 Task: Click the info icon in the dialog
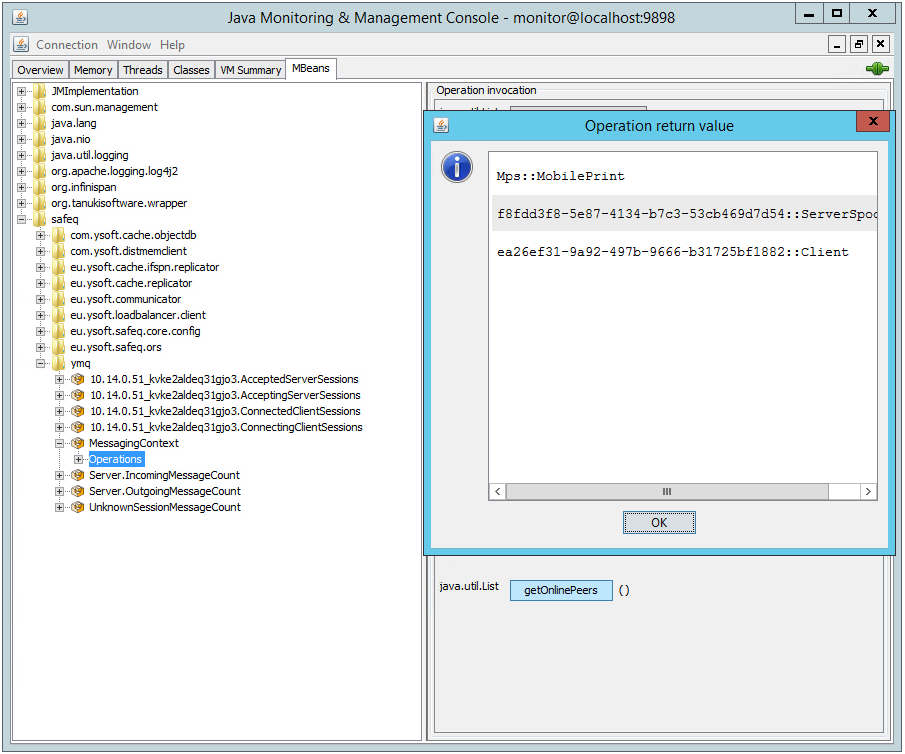(457, 168)
